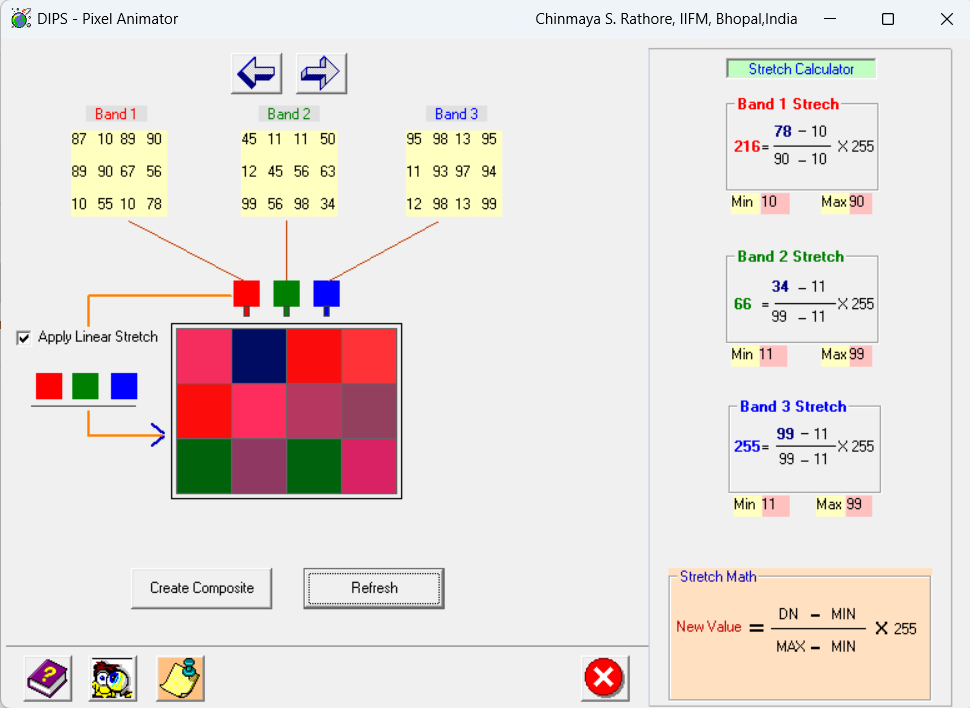
Task: Select the green channel swatch above composite
Action: coord(286,293)
